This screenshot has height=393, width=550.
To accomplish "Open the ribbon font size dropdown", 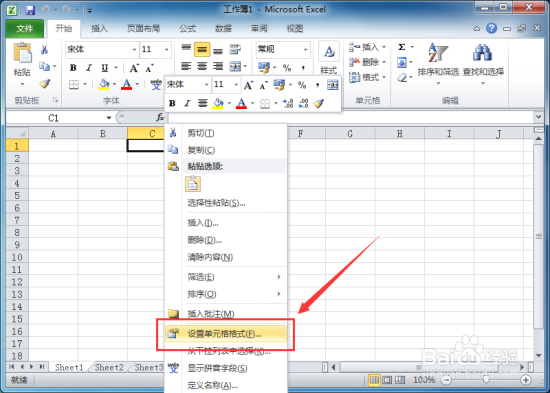I will point(167,49).
